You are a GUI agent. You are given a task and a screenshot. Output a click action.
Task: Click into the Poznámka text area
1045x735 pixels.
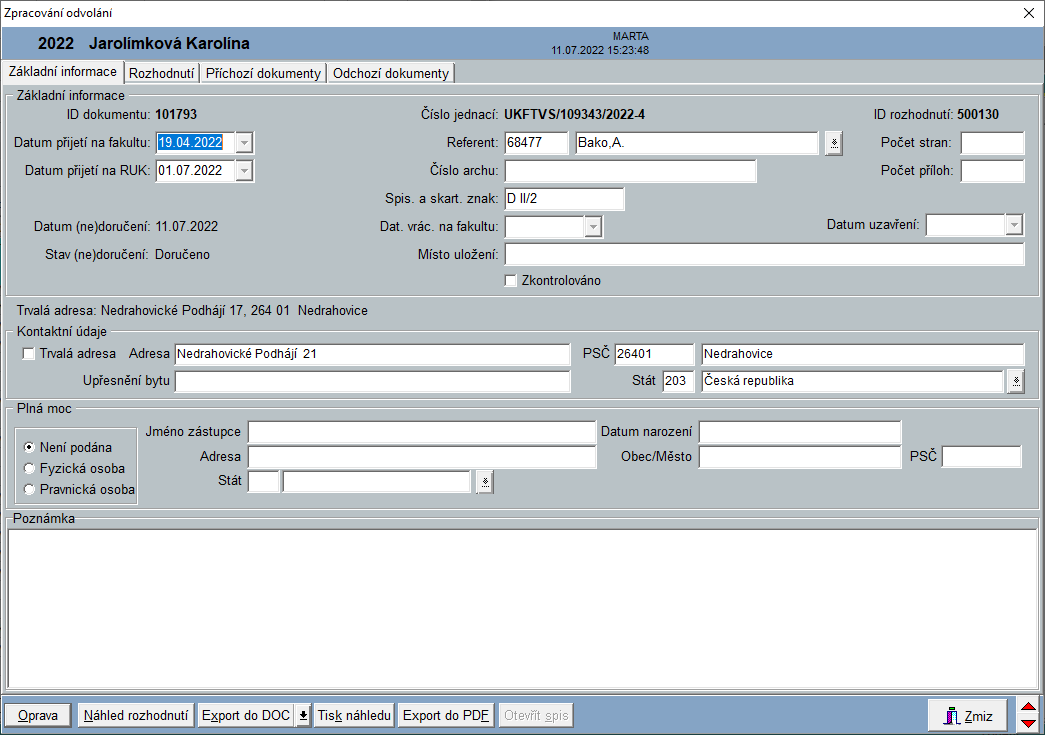tap(522, 607)
